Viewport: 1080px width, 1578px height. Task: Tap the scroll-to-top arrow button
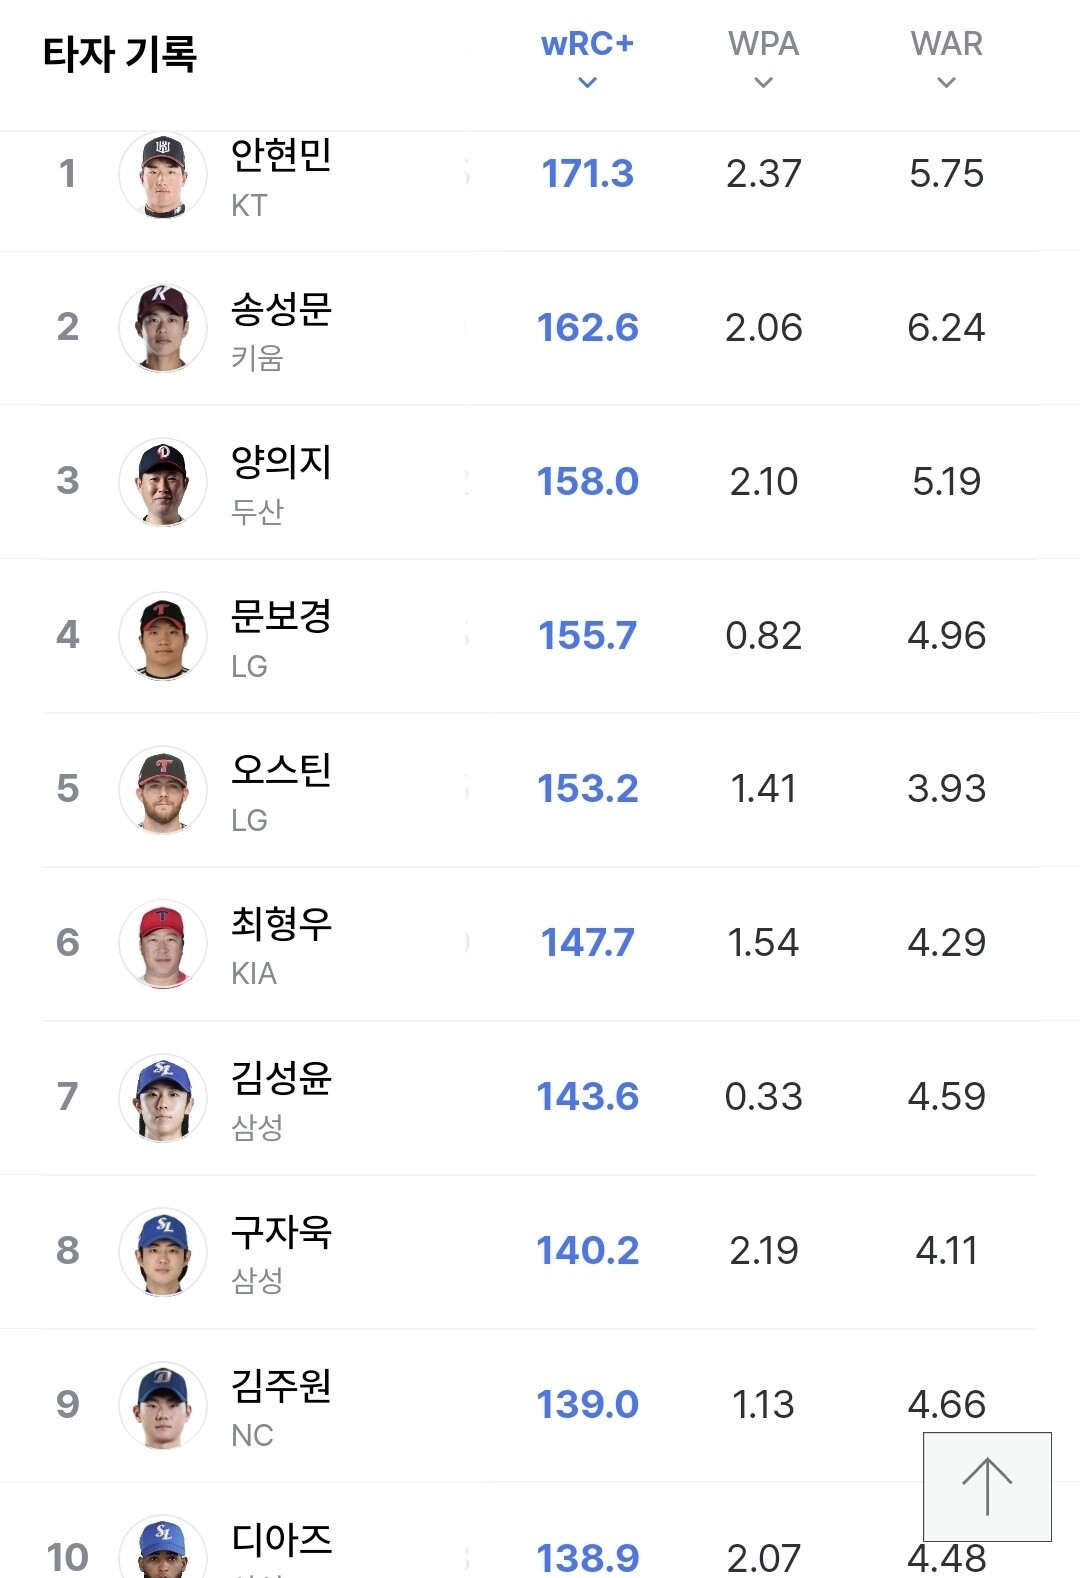[987, 1486]
